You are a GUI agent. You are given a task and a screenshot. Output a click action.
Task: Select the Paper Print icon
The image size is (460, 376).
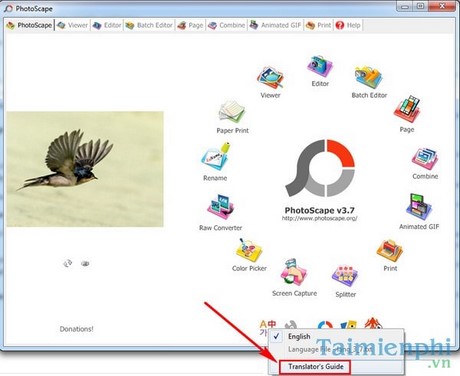[x=232, y=112]
